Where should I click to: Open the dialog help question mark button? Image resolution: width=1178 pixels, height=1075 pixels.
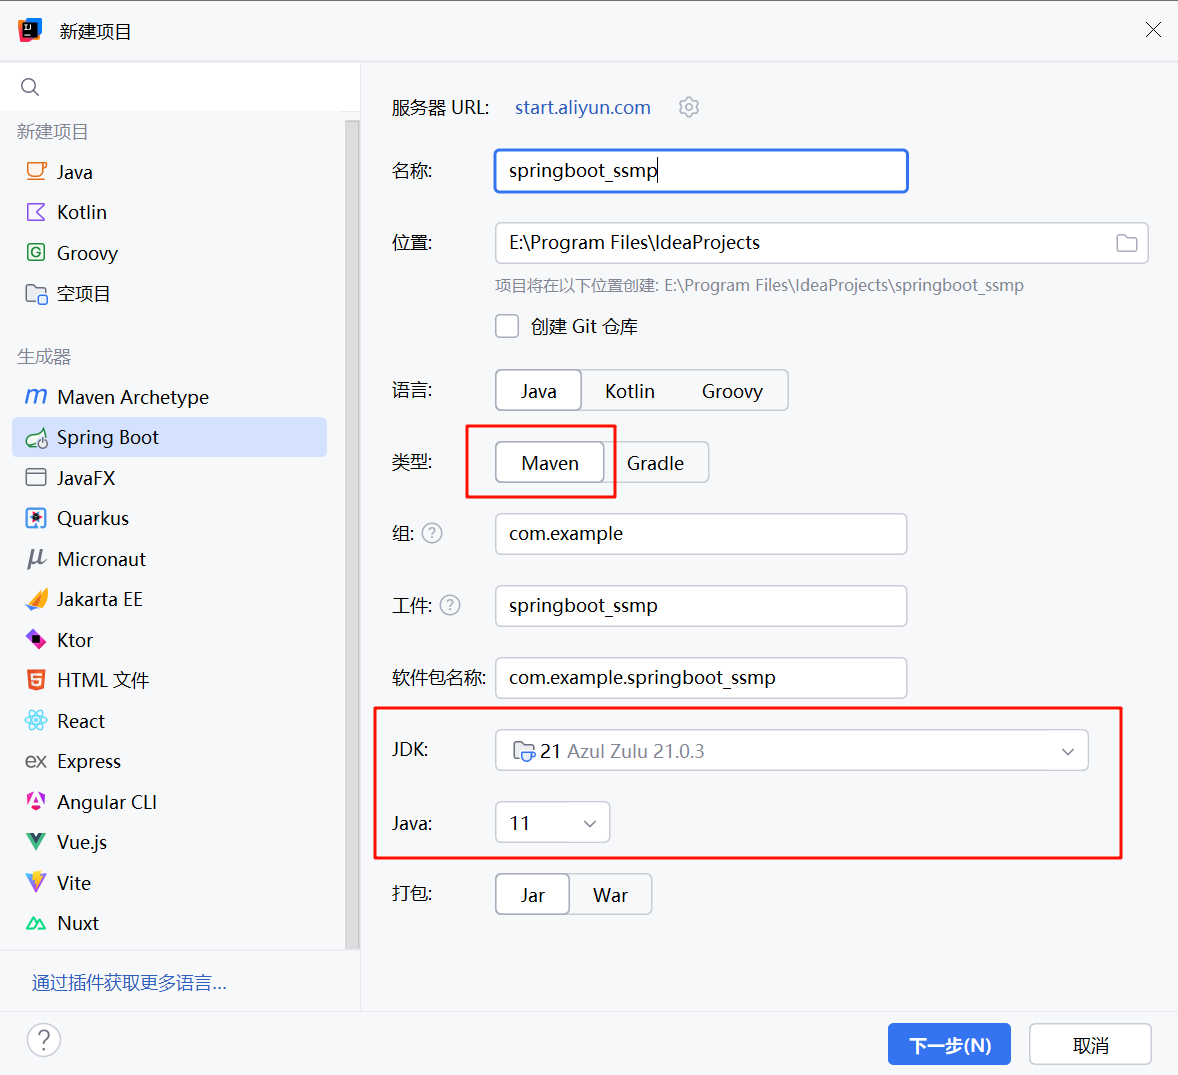(x=44, y=1040)
